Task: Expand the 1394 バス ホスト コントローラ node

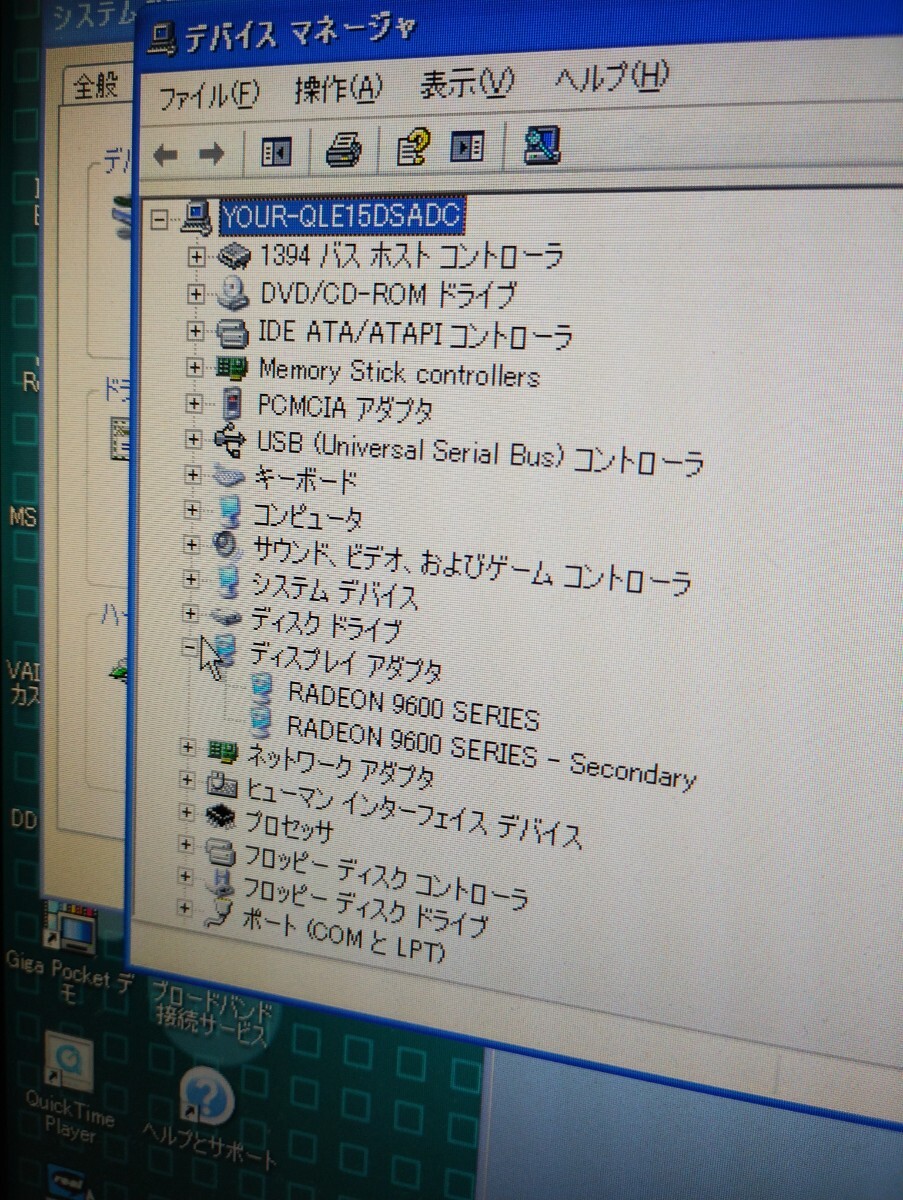Action: click(196, 256)
